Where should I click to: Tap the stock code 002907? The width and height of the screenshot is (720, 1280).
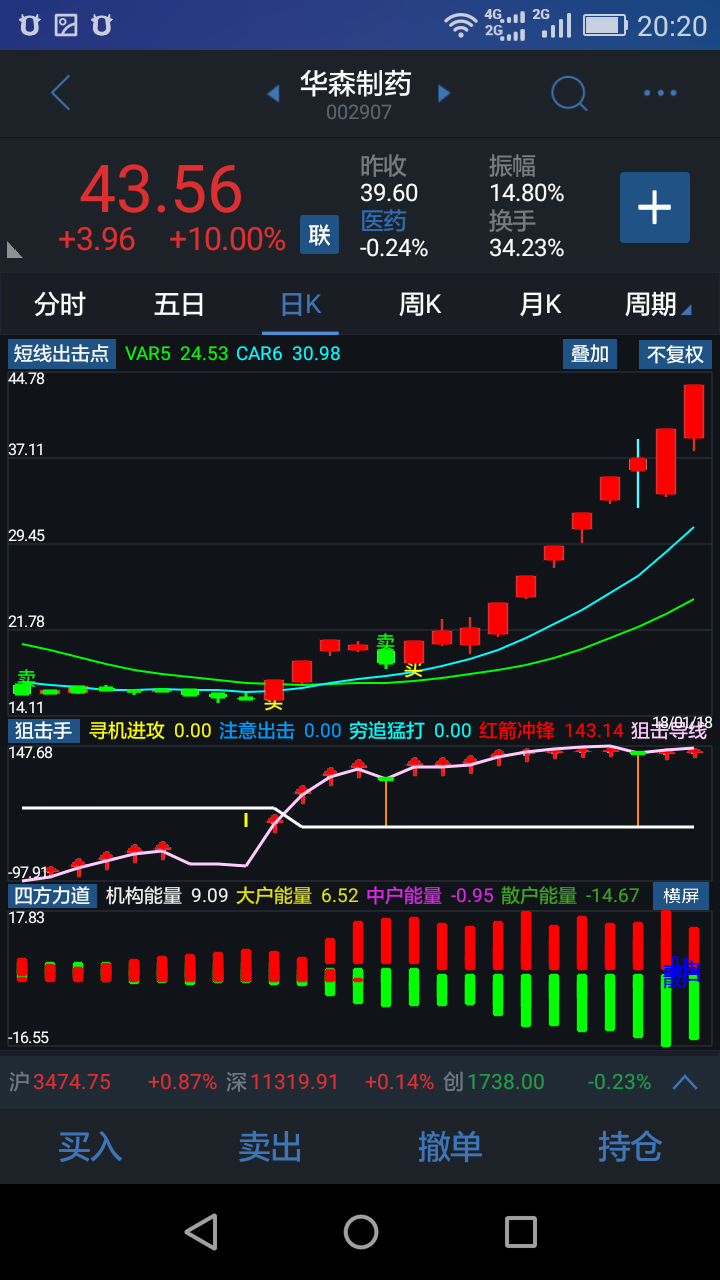pyautogui.click(x=359, y=112)
